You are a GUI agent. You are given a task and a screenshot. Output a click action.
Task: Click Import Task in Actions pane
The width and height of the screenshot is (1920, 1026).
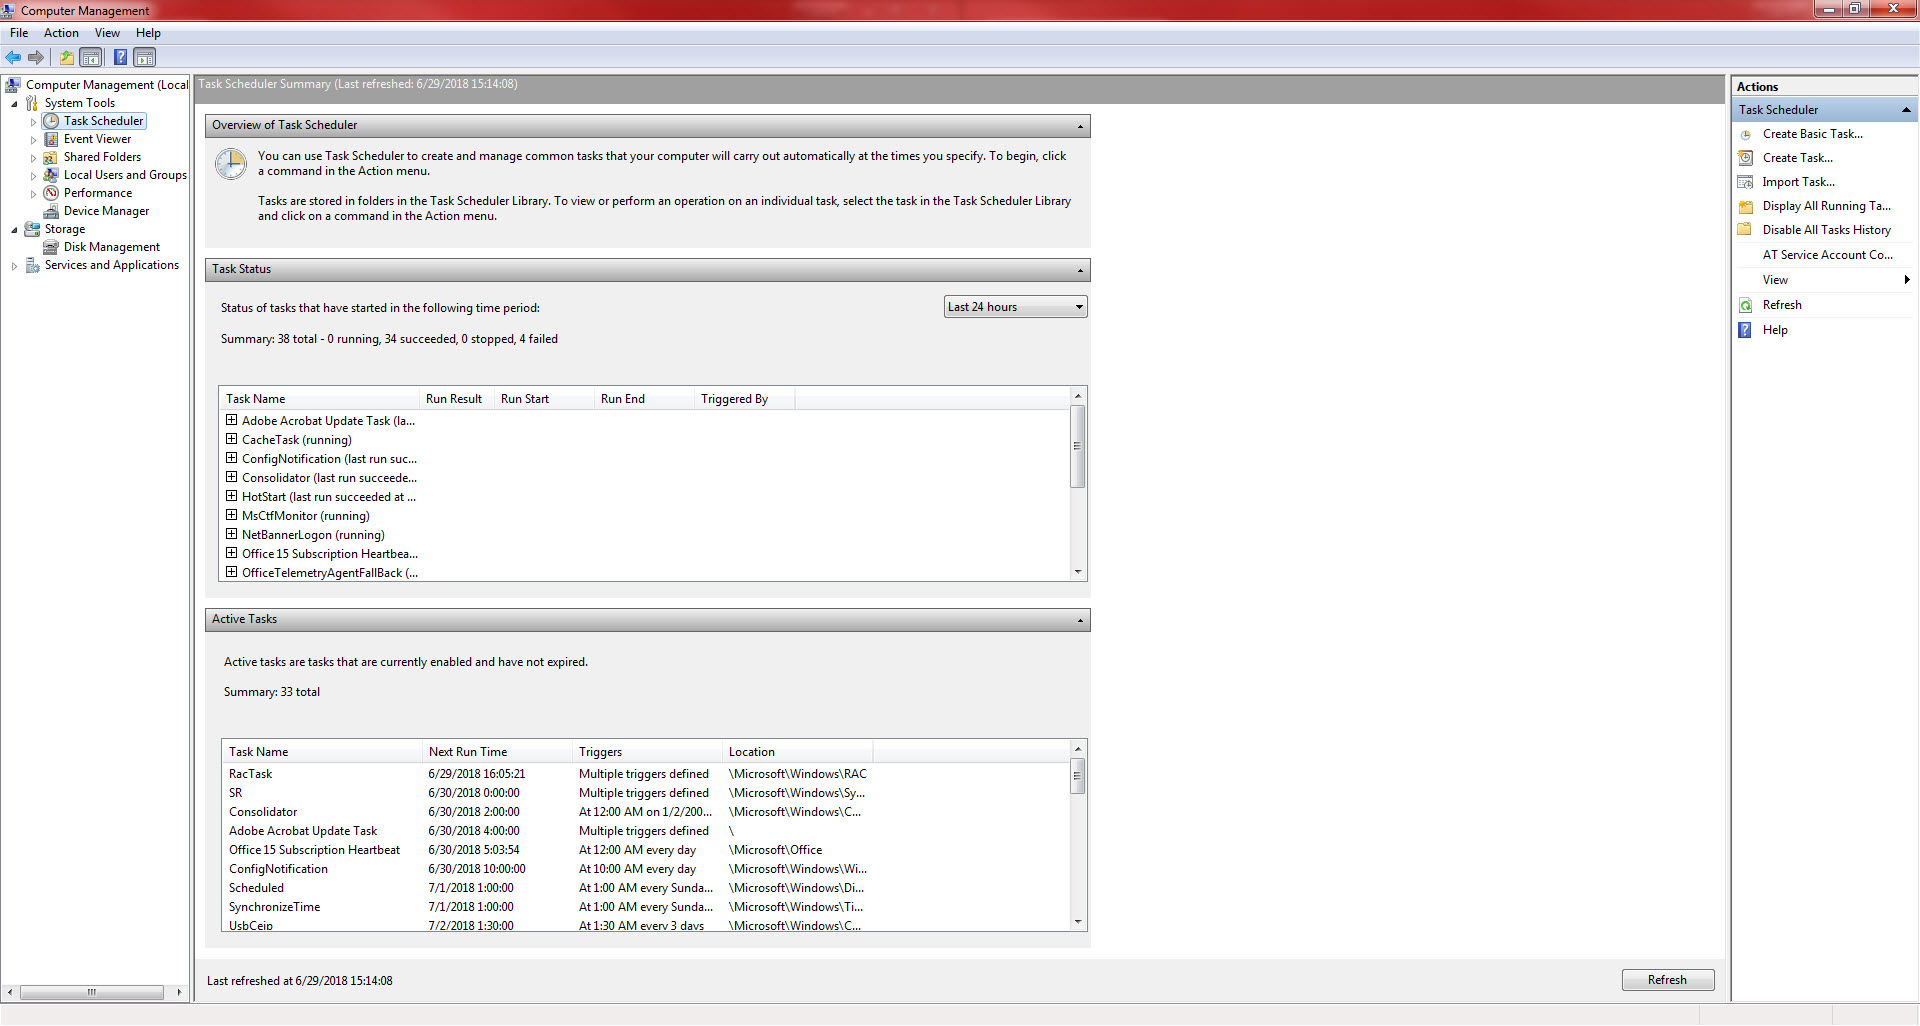pos(1798,182)
